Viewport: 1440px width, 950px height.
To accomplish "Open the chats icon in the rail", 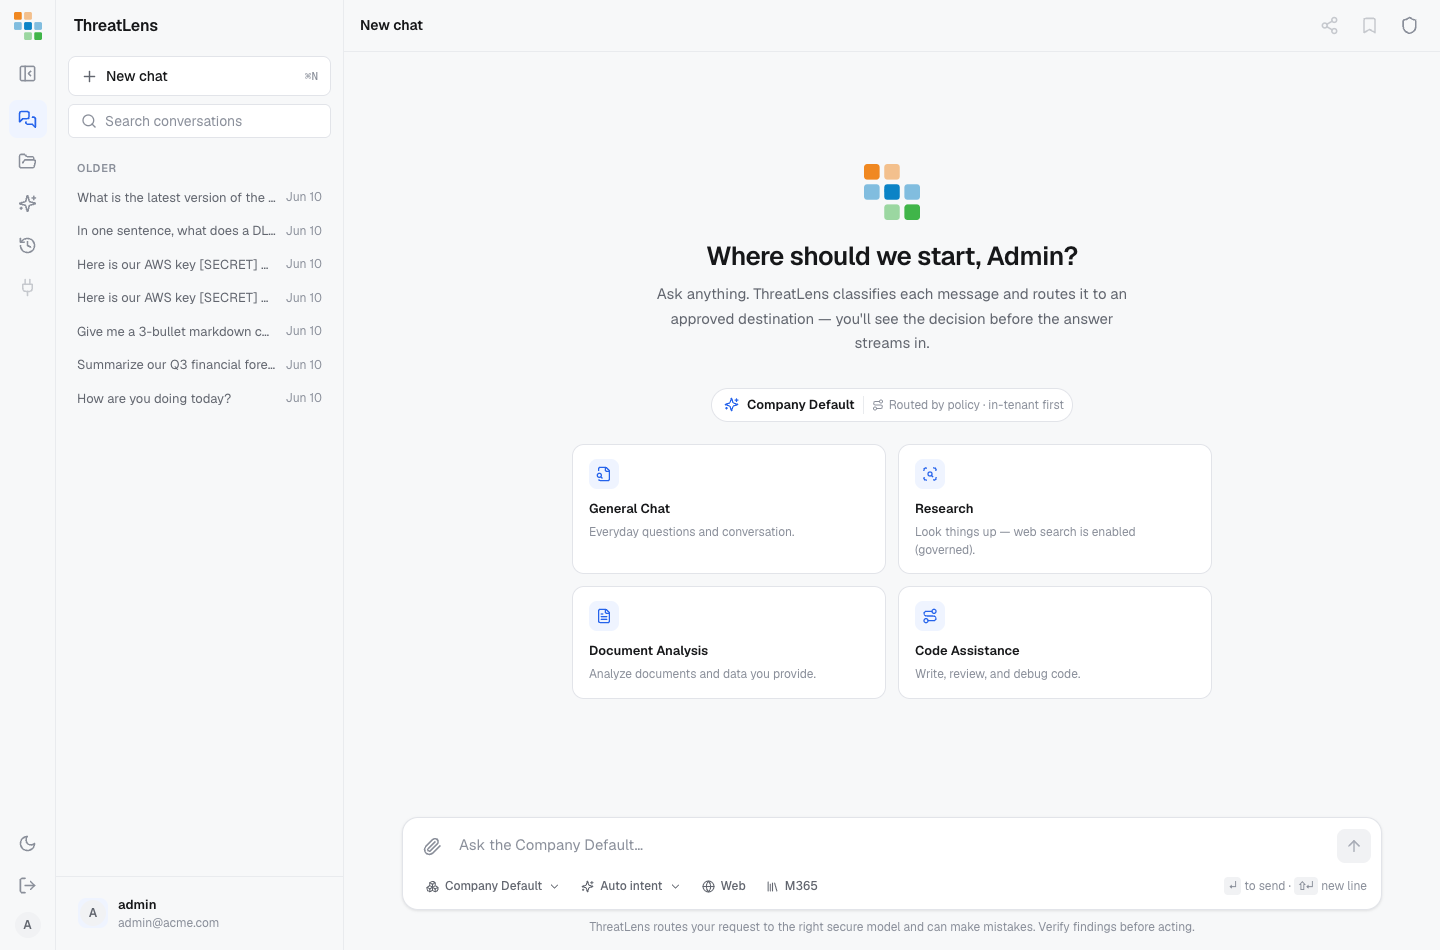I will pyautogui.click(x=28, y=119).
